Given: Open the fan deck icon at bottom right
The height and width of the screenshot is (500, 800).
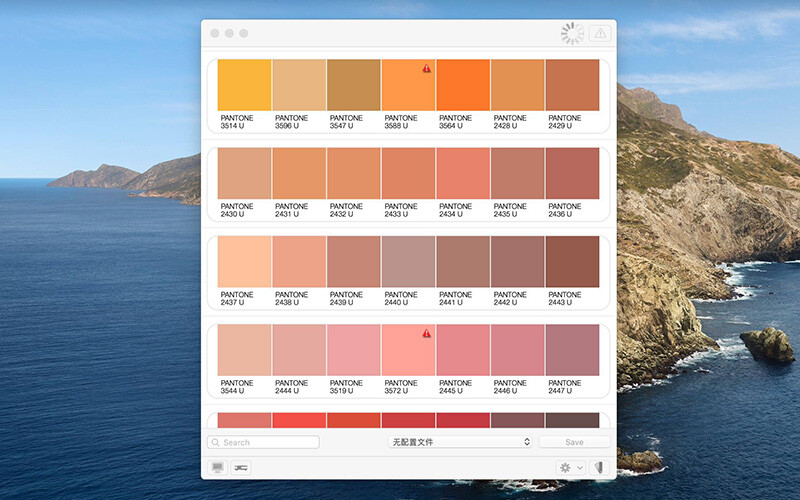Looking at the screenshot, I should 599,467.
